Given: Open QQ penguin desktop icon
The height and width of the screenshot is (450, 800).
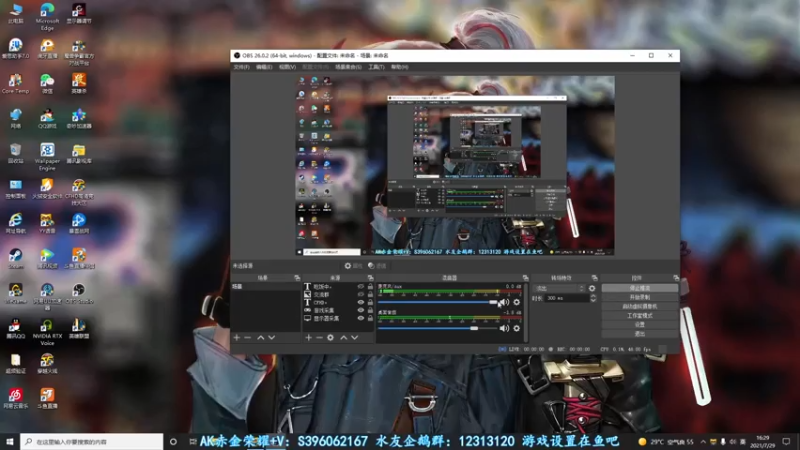Looking at the screenshot, I should (x=15, y=328).
